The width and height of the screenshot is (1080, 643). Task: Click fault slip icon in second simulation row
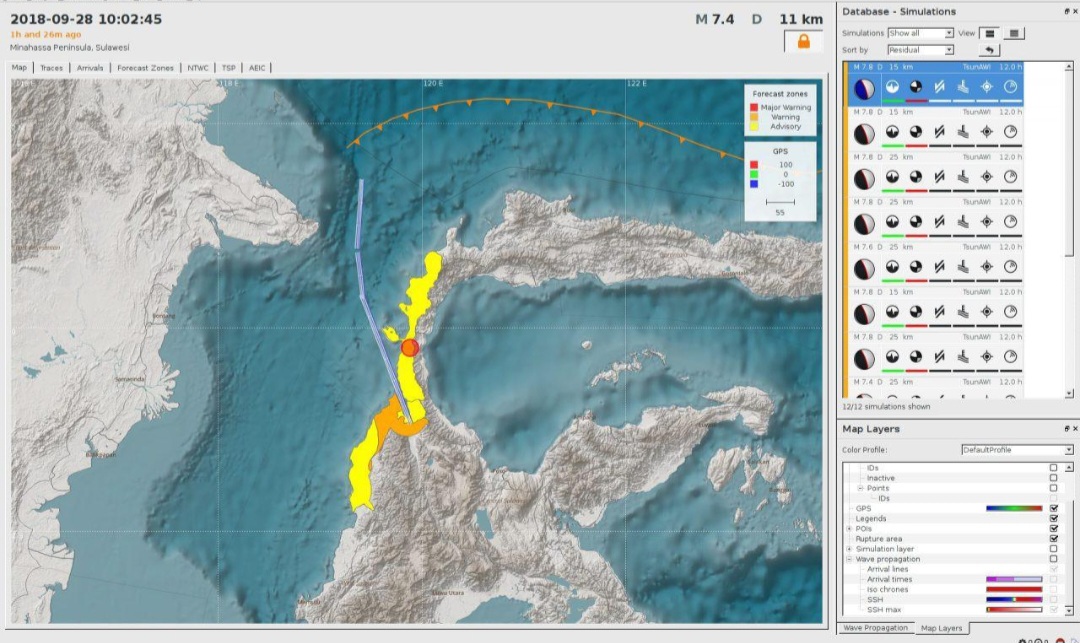click(x=939, y=131)
